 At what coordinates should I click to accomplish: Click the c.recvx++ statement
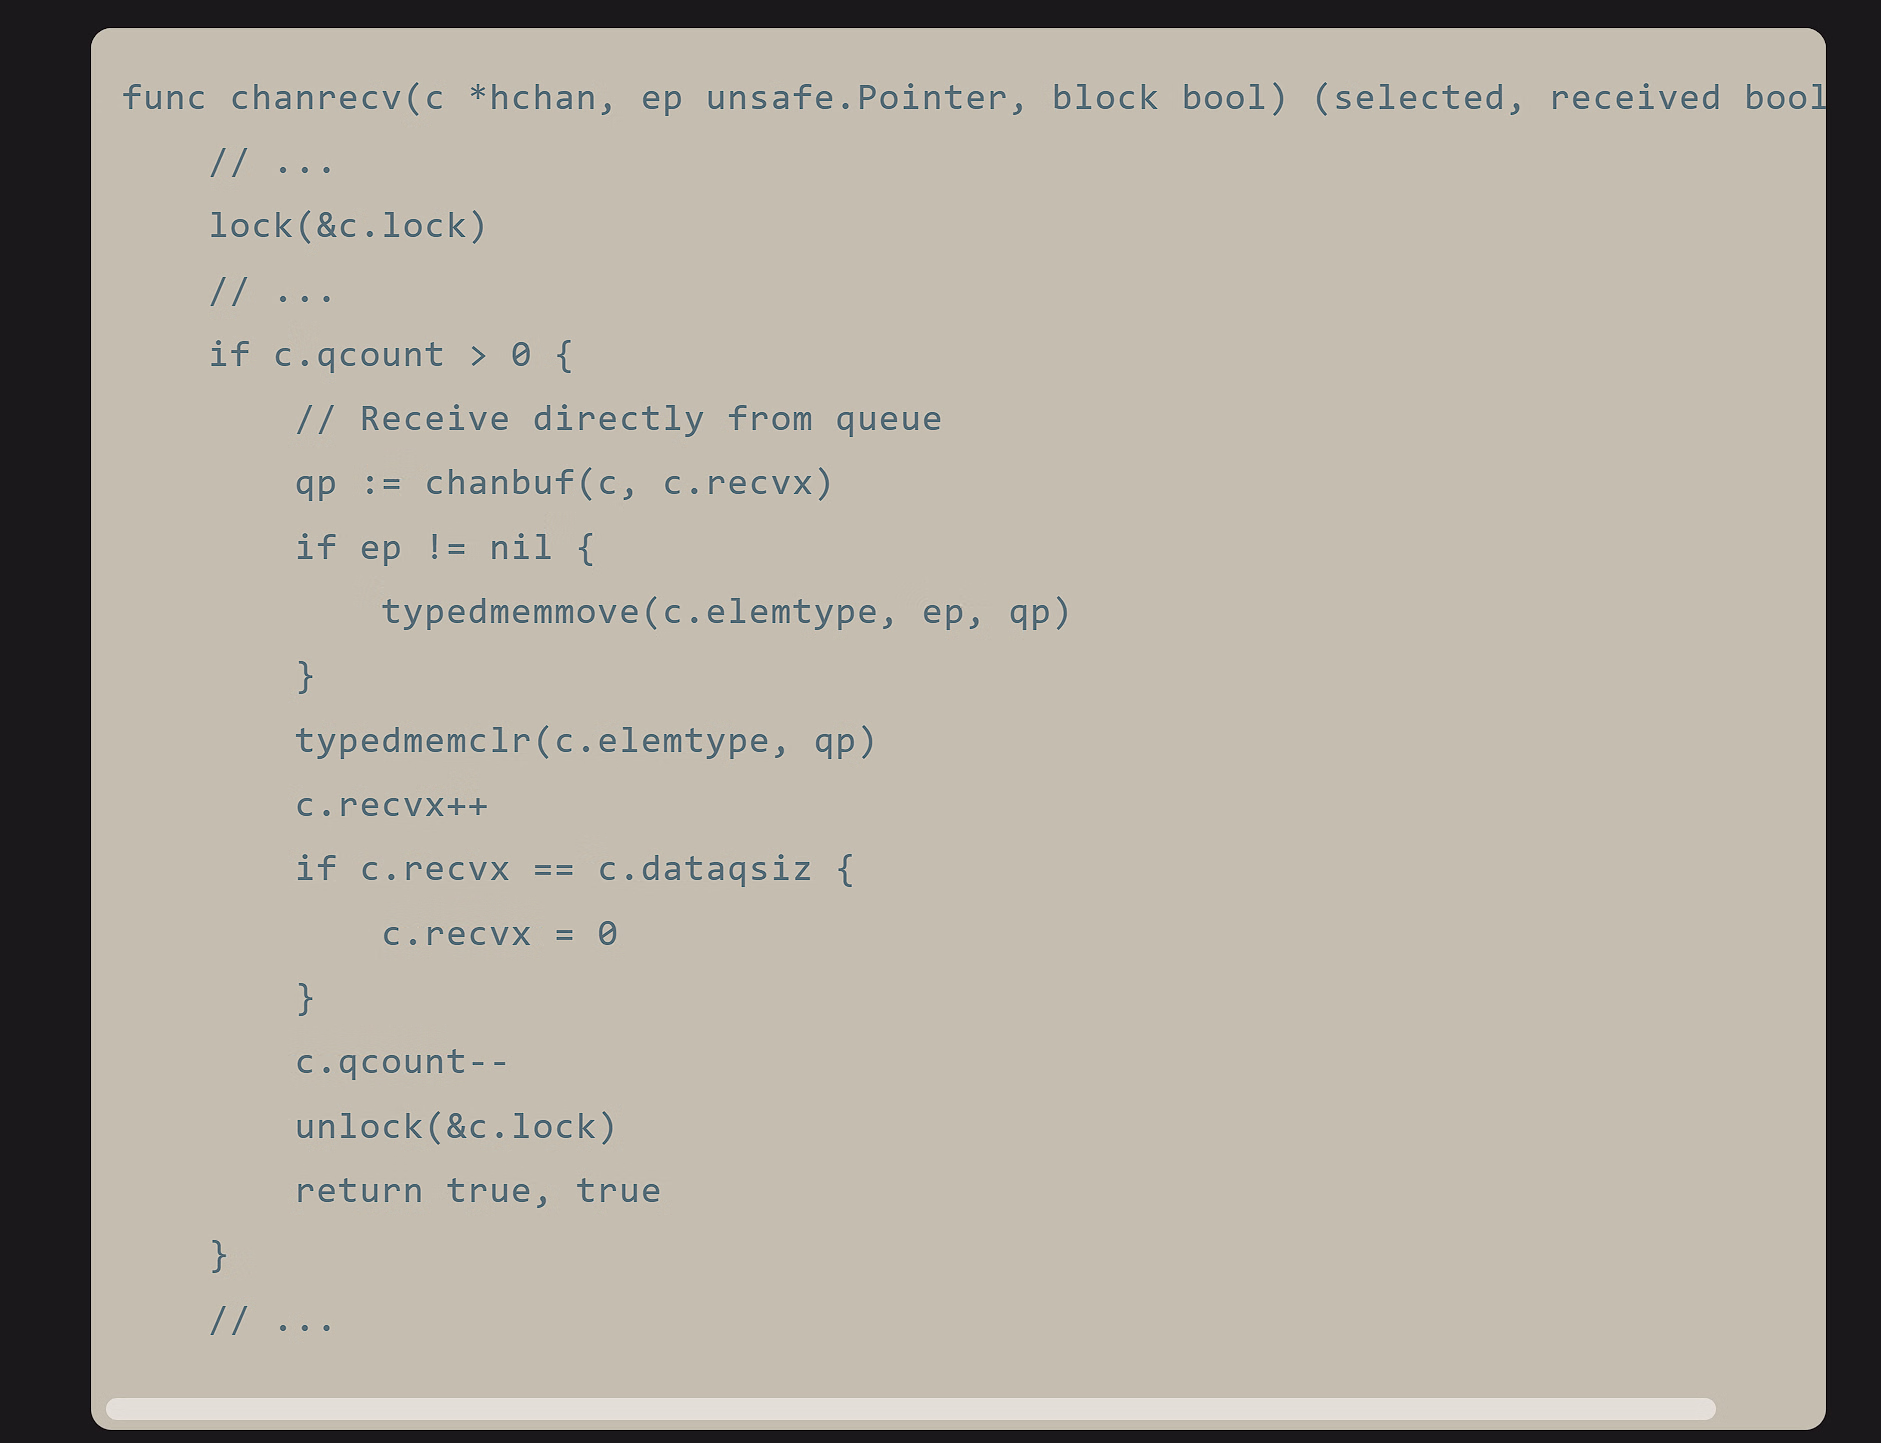[x=391, y=805]
